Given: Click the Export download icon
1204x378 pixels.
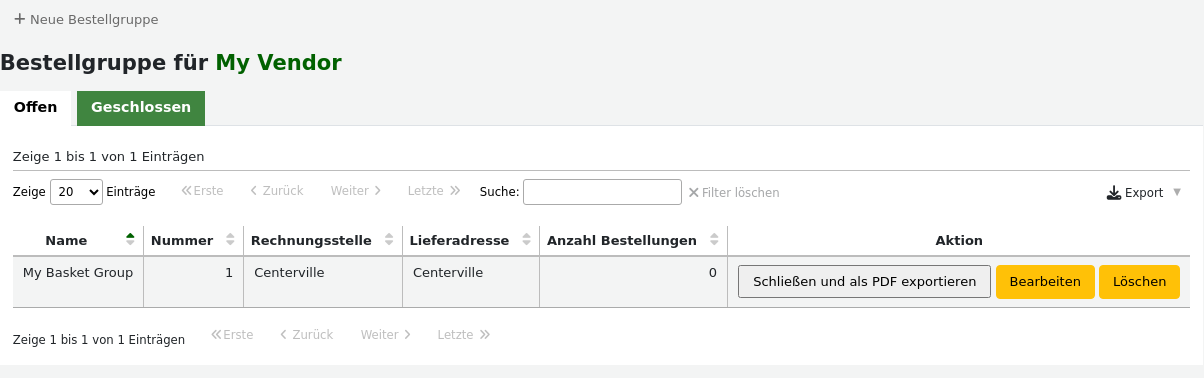Looking at the screenshot, I should [x=1114, y=192].
